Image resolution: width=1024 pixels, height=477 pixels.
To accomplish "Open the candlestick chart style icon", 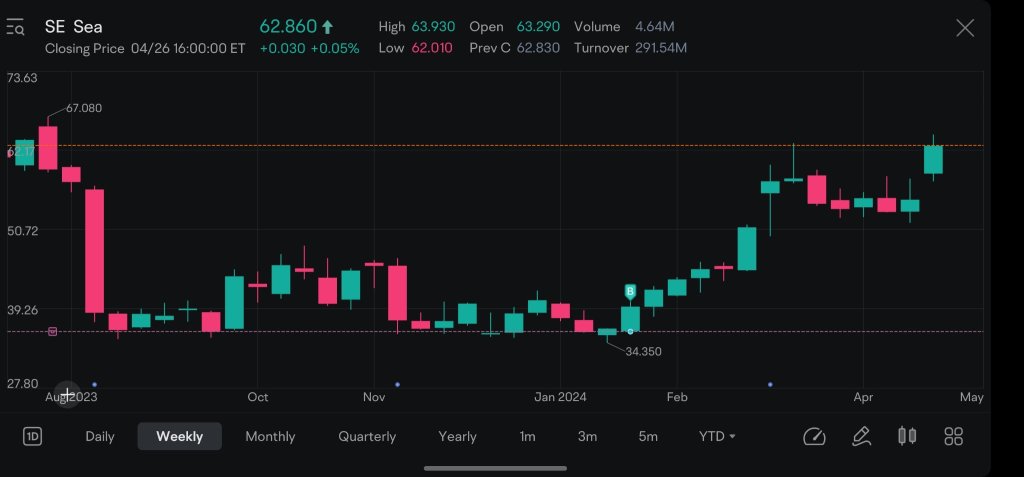I will click(x=907, y=436).
